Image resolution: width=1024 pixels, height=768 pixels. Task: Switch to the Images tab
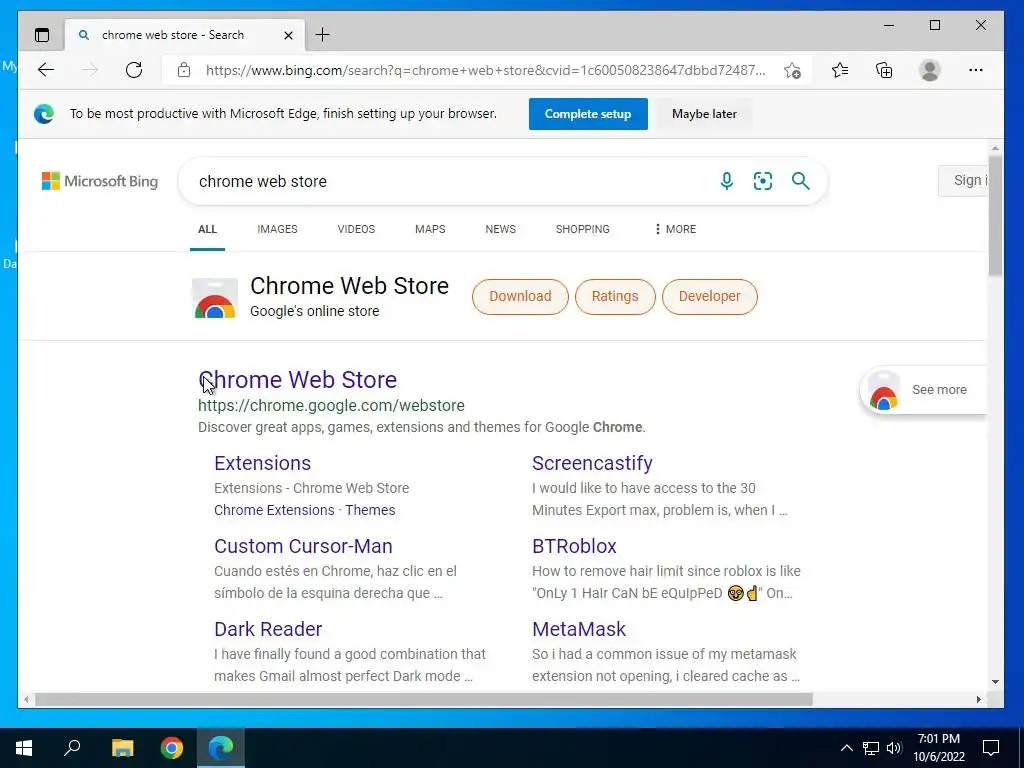pos(277,229)
